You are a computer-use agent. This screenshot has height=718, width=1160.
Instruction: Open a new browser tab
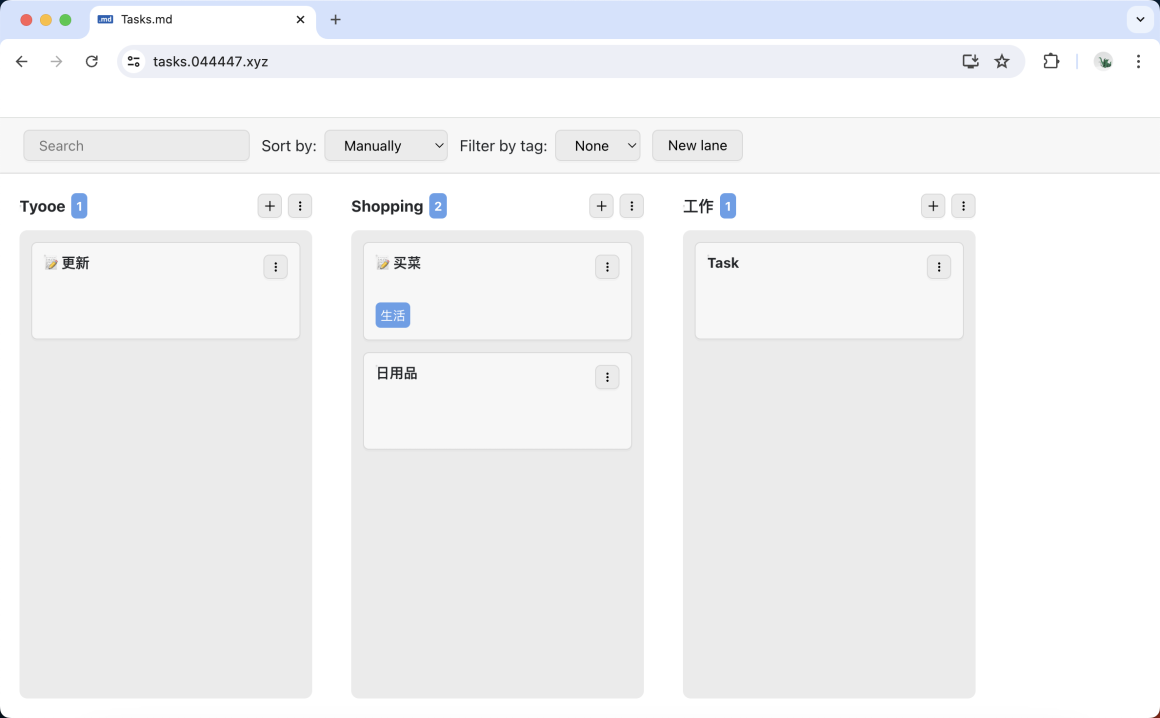point(336,20)
